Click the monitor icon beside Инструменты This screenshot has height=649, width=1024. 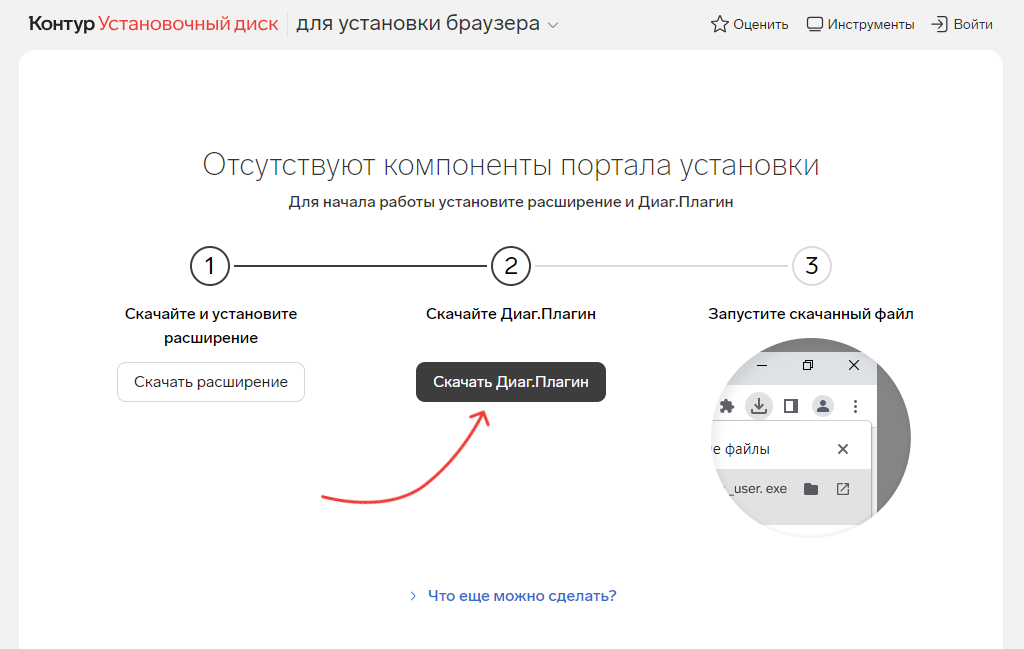point(814,24)
